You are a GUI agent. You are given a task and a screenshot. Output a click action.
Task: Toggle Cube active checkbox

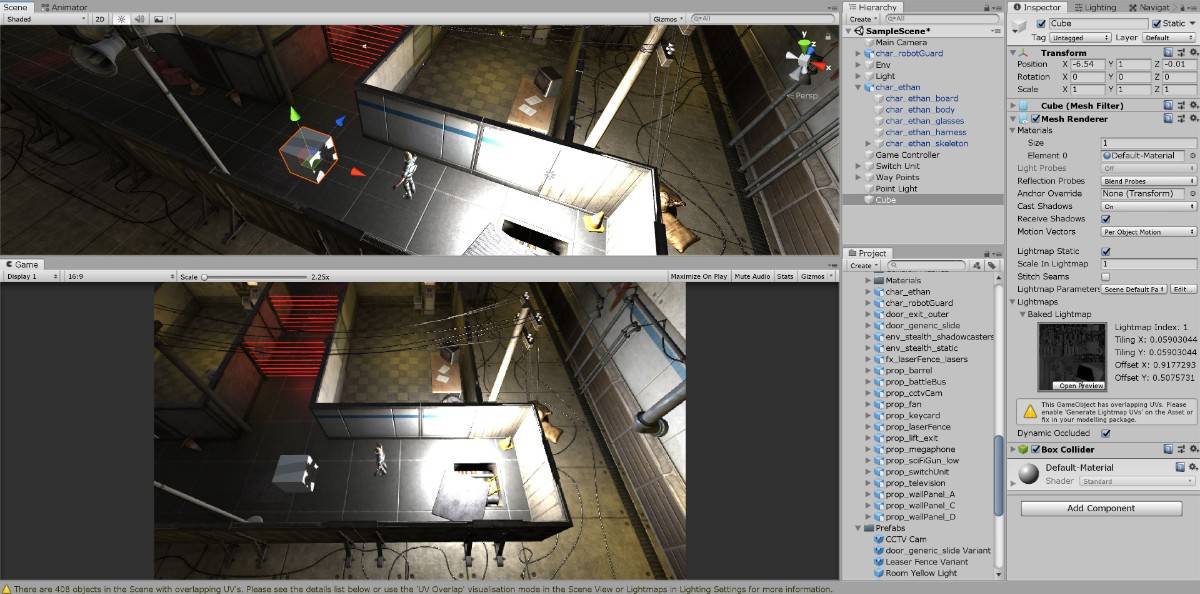[1042, 24]
